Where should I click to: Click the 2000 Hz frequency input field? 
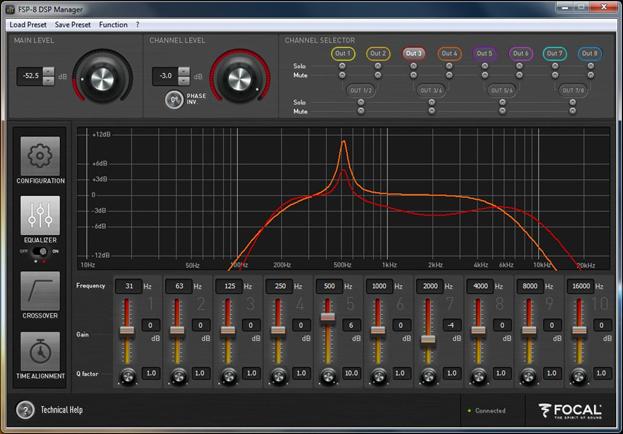coord(430,286)
